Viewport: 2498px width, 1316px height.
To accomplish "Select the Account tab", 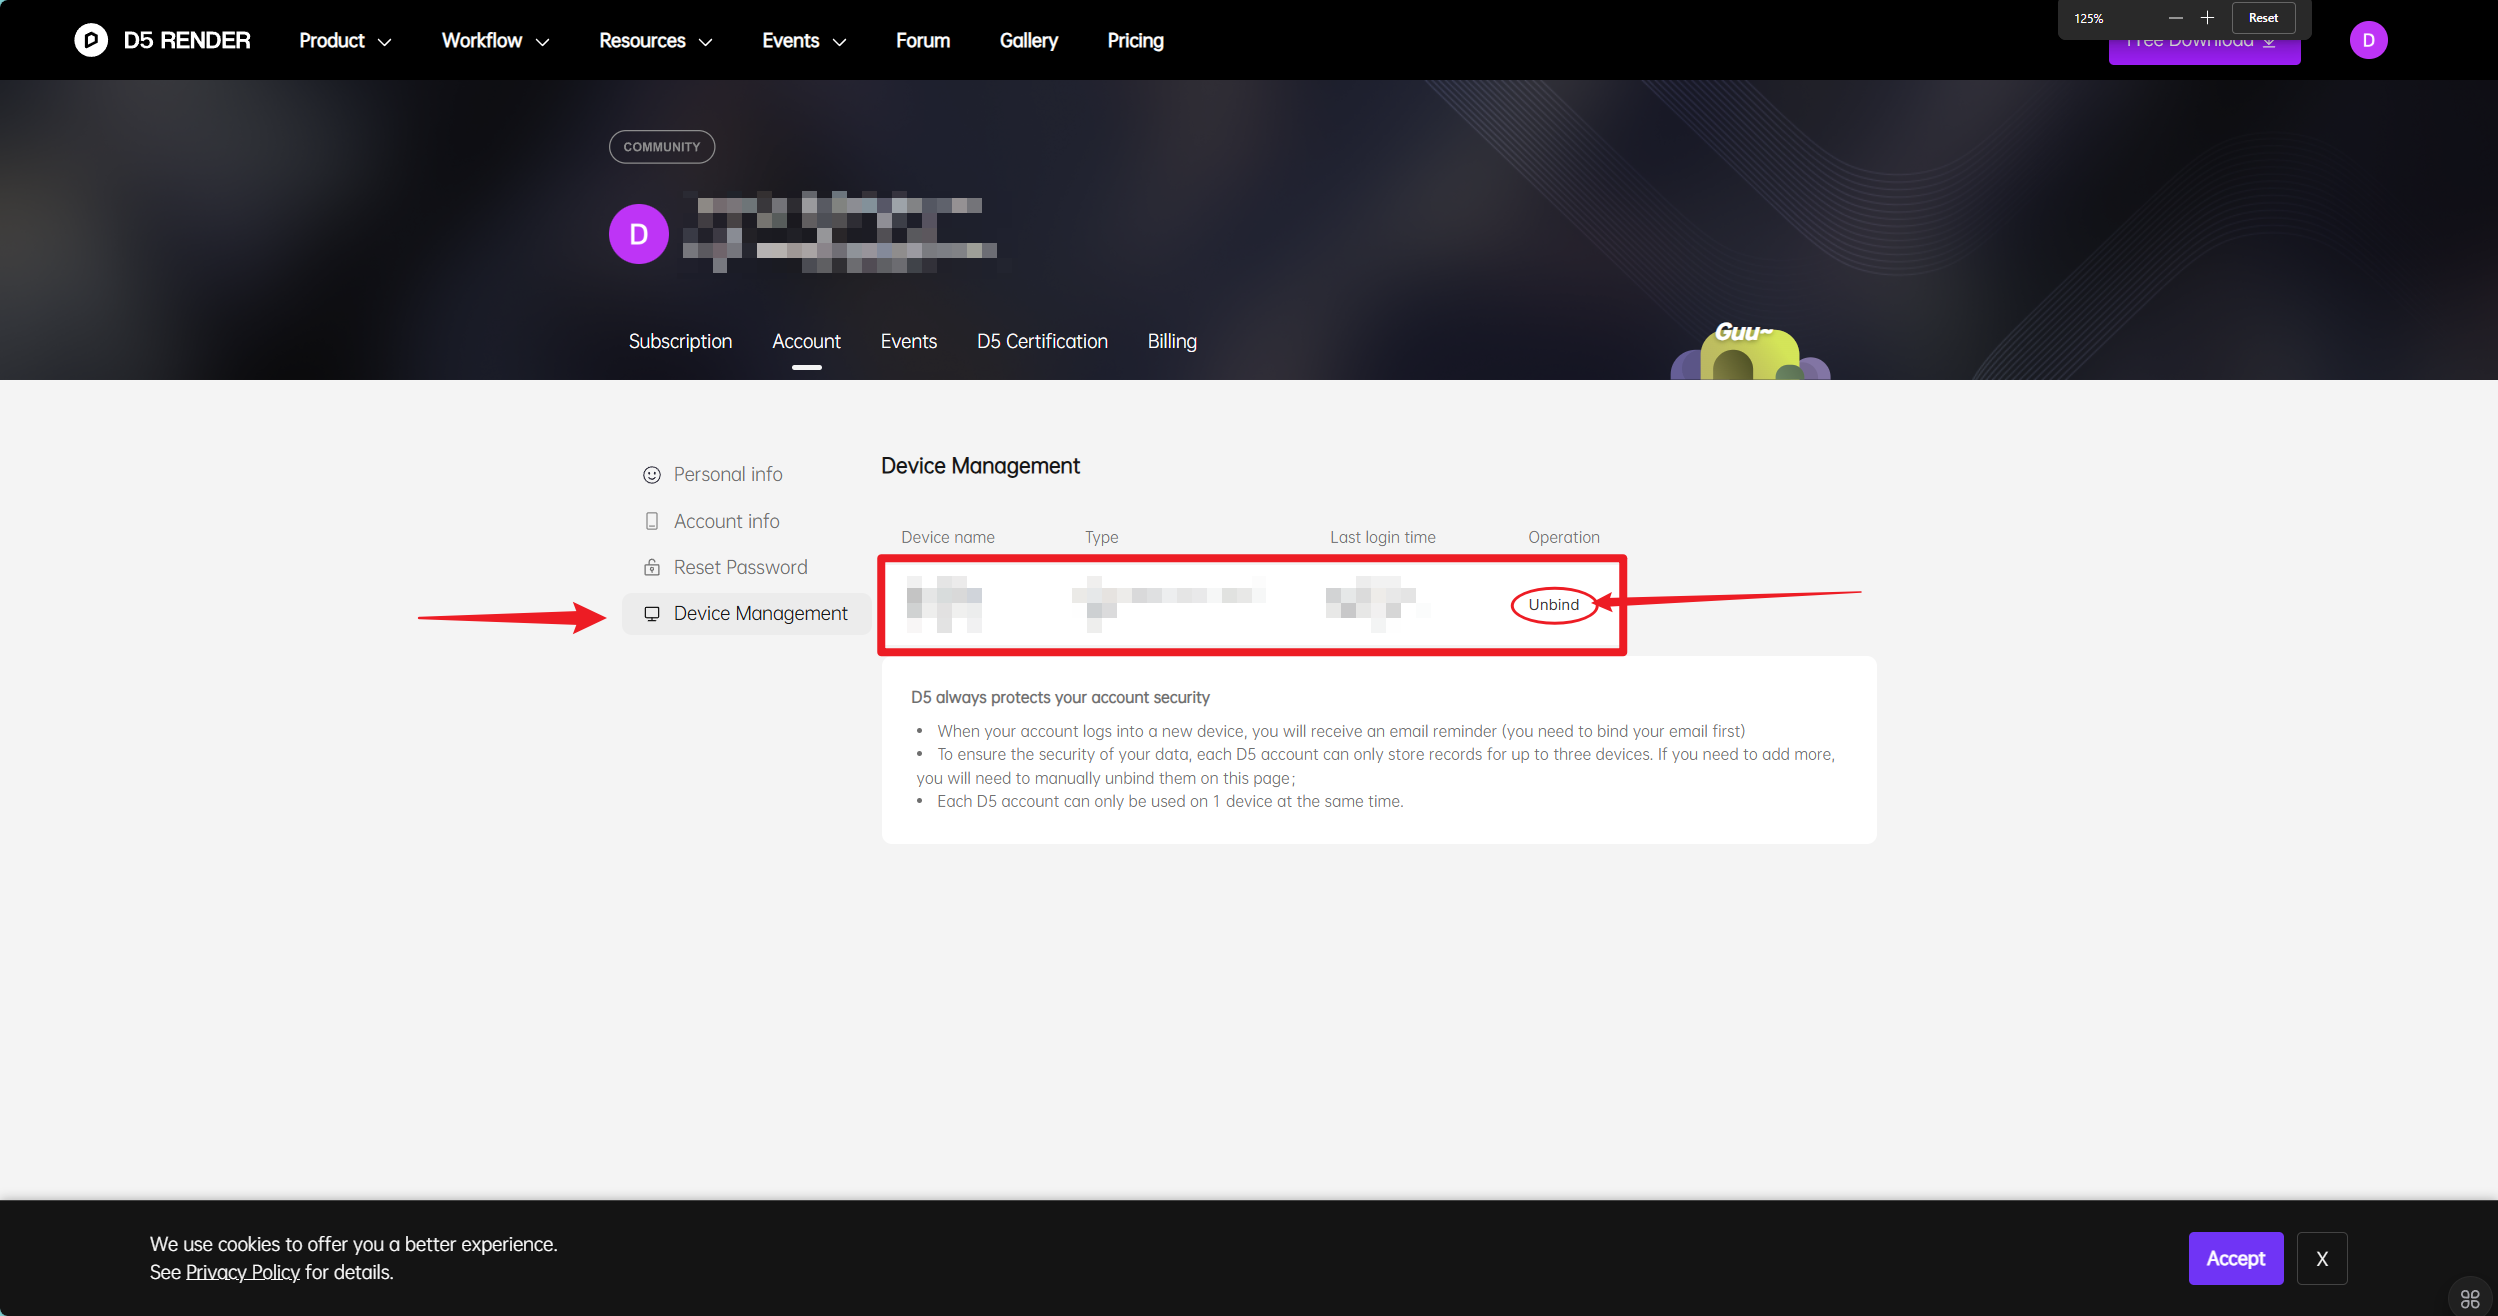I will coord(806,341).
